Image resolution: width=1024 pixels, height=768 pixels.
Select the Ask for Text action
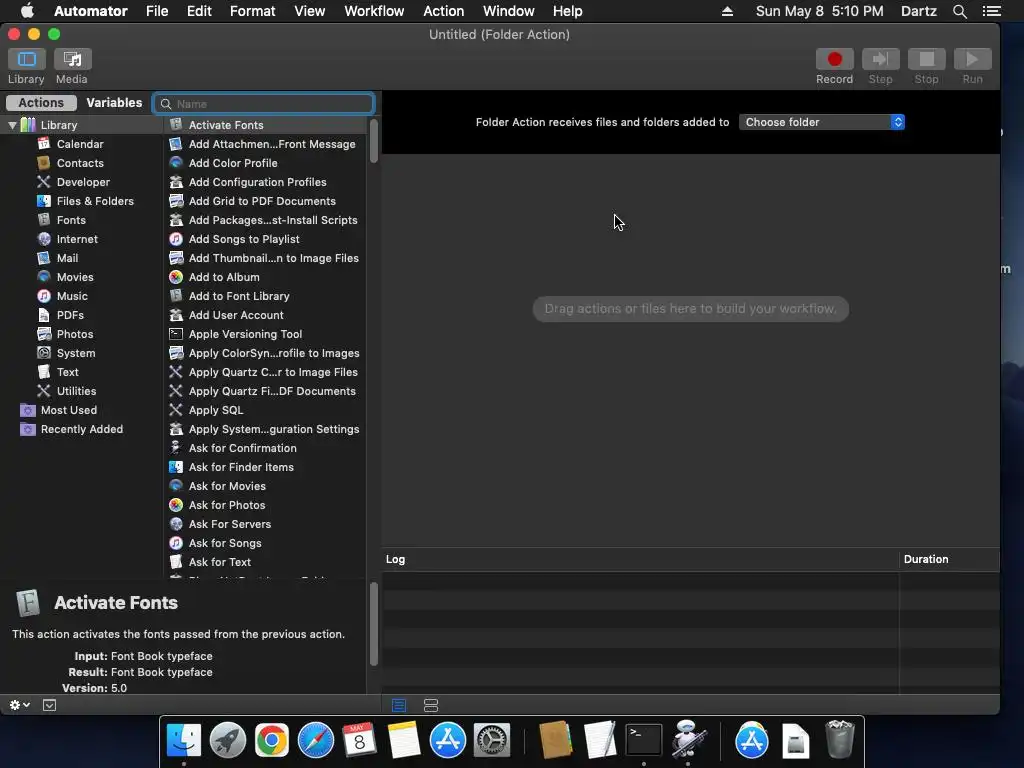click(264, 562)
